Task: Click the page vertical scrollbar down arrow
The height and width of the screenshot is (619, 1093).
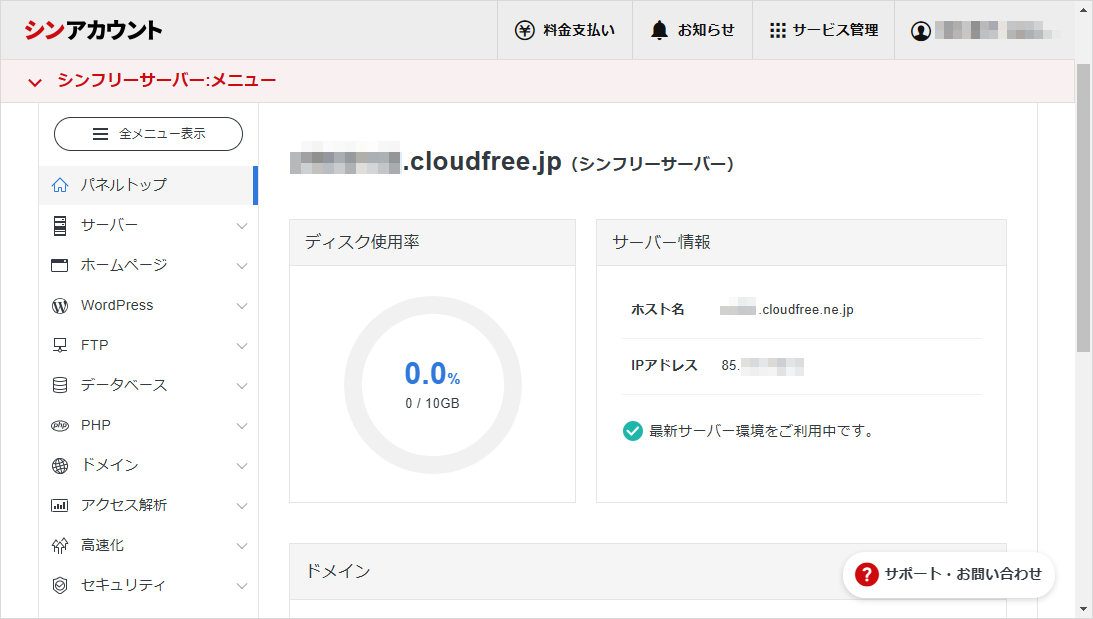Action: (x=1083, y=608)
